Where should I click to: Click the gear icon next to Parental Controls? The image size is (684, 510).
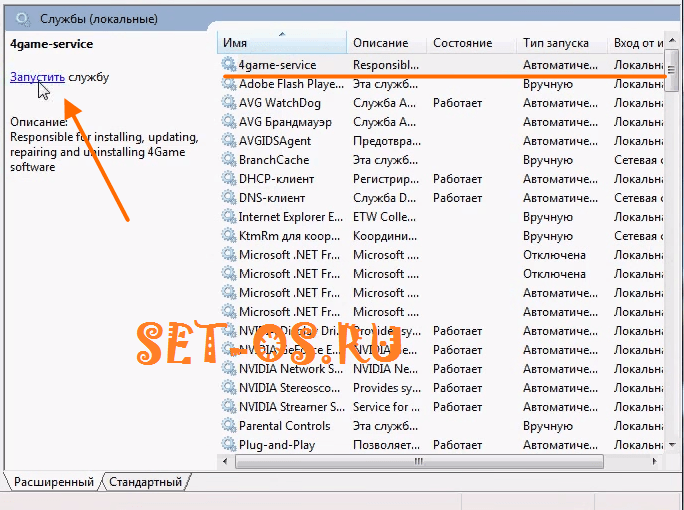point(229,425)
